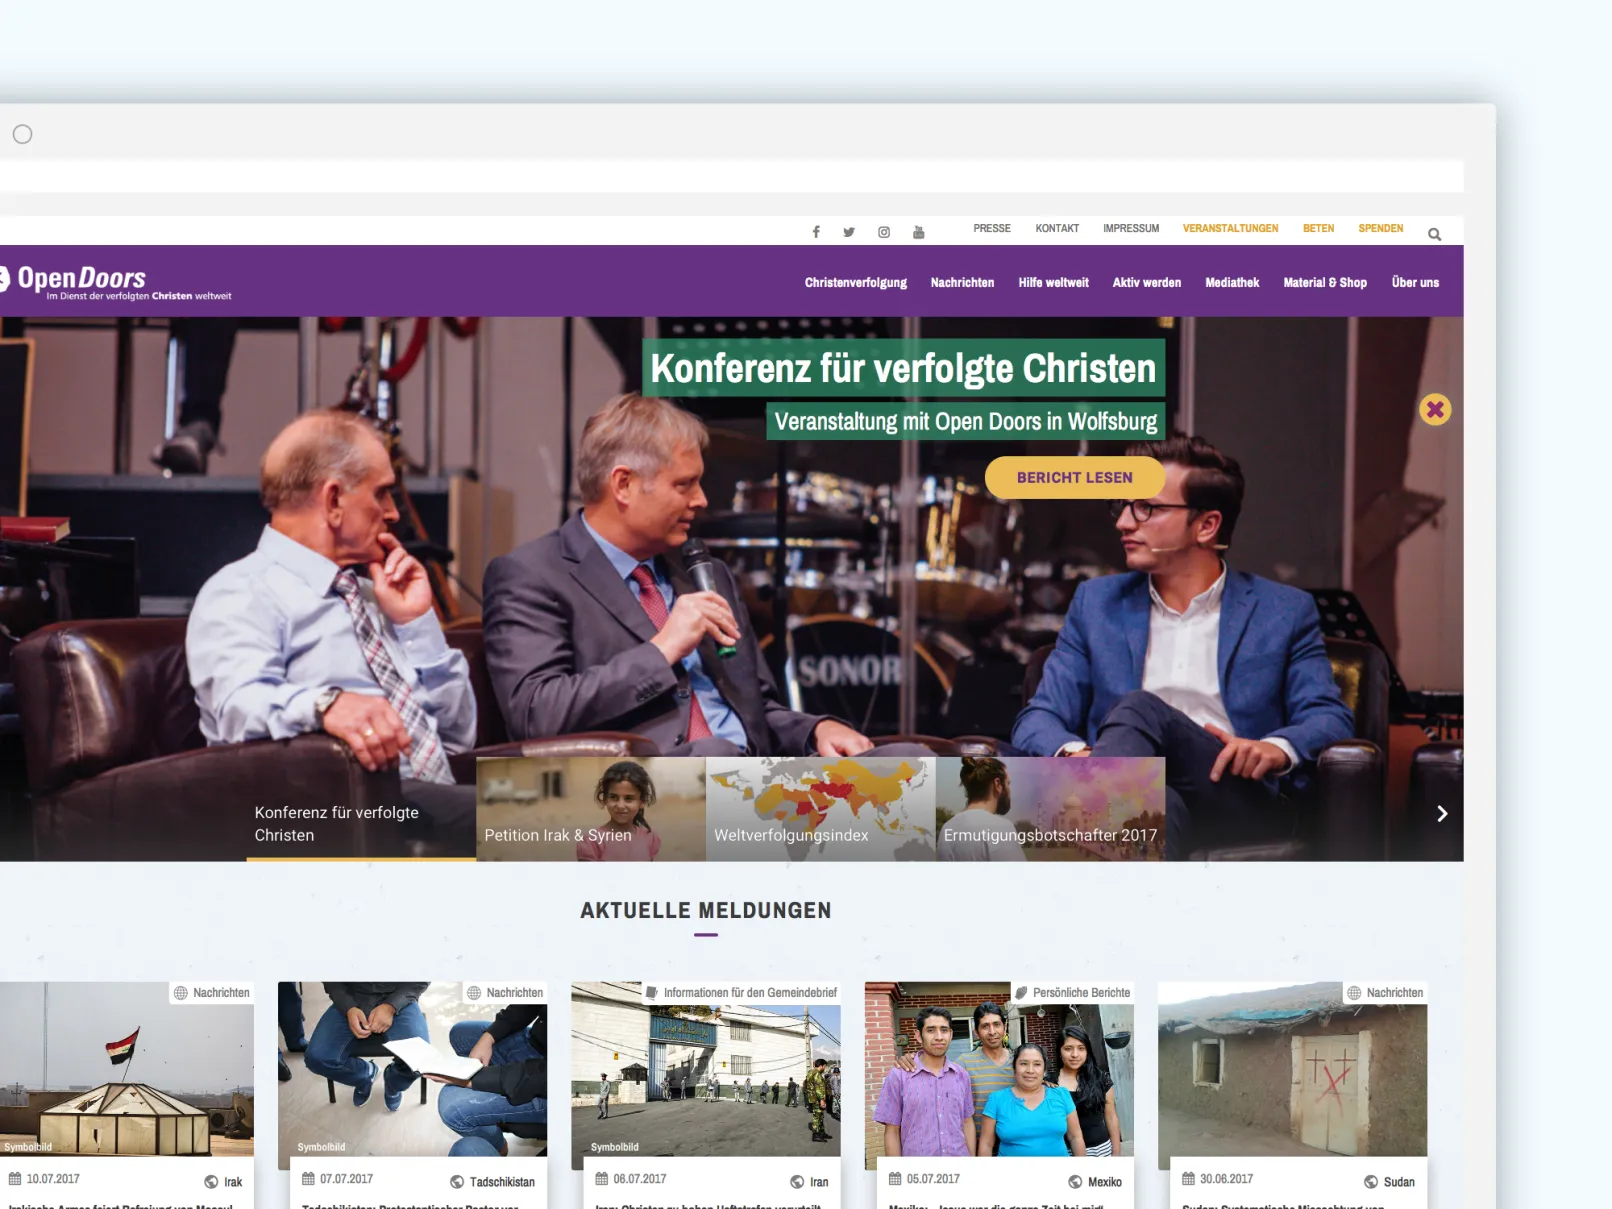Select the Petition Irak & Syrien slide
This screenshot has height=1209, width=1612.
coord(590,809)
